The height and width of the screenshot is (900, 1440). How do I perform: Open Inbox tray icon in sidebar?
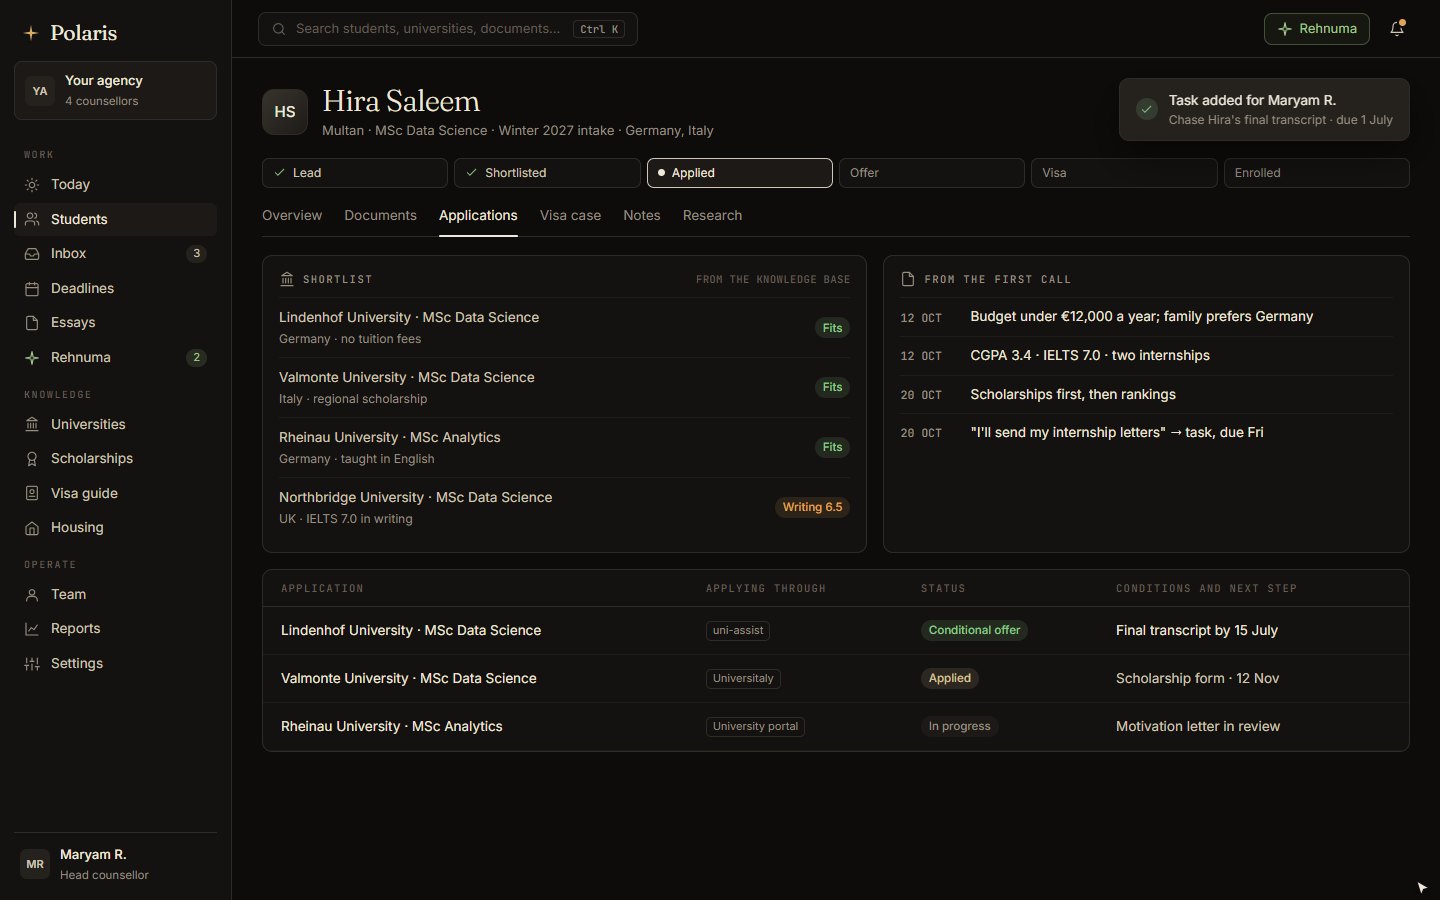click(32, 254)
